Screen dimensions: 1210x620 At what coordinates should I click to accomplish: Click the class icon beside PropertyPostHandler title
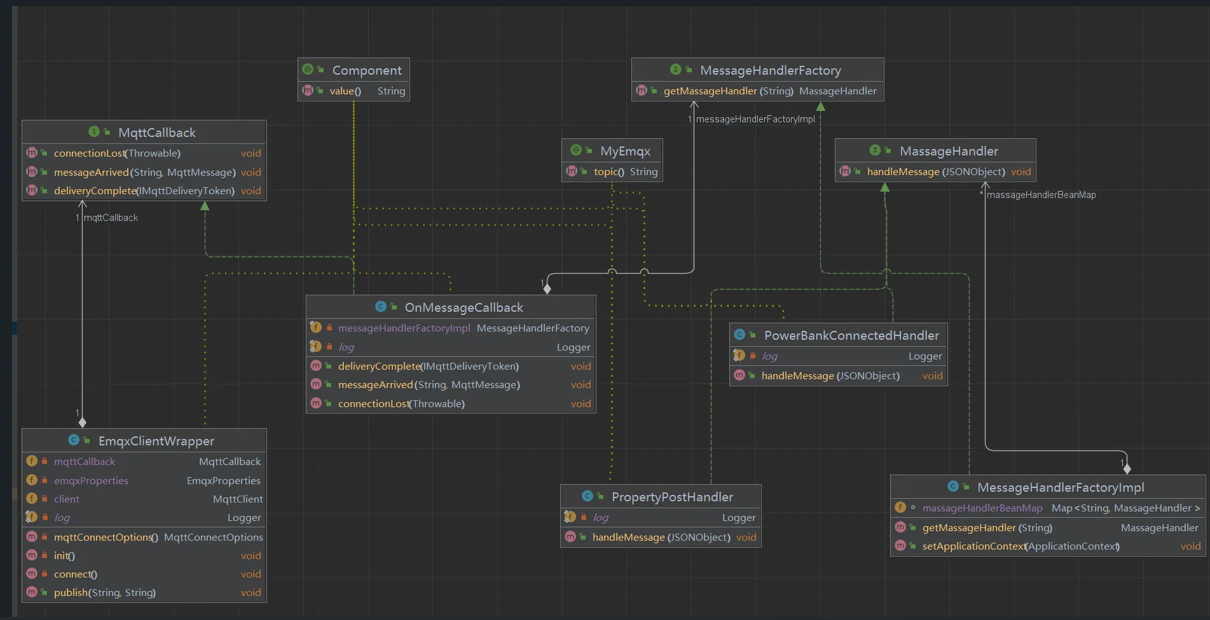tap(587, 496)
